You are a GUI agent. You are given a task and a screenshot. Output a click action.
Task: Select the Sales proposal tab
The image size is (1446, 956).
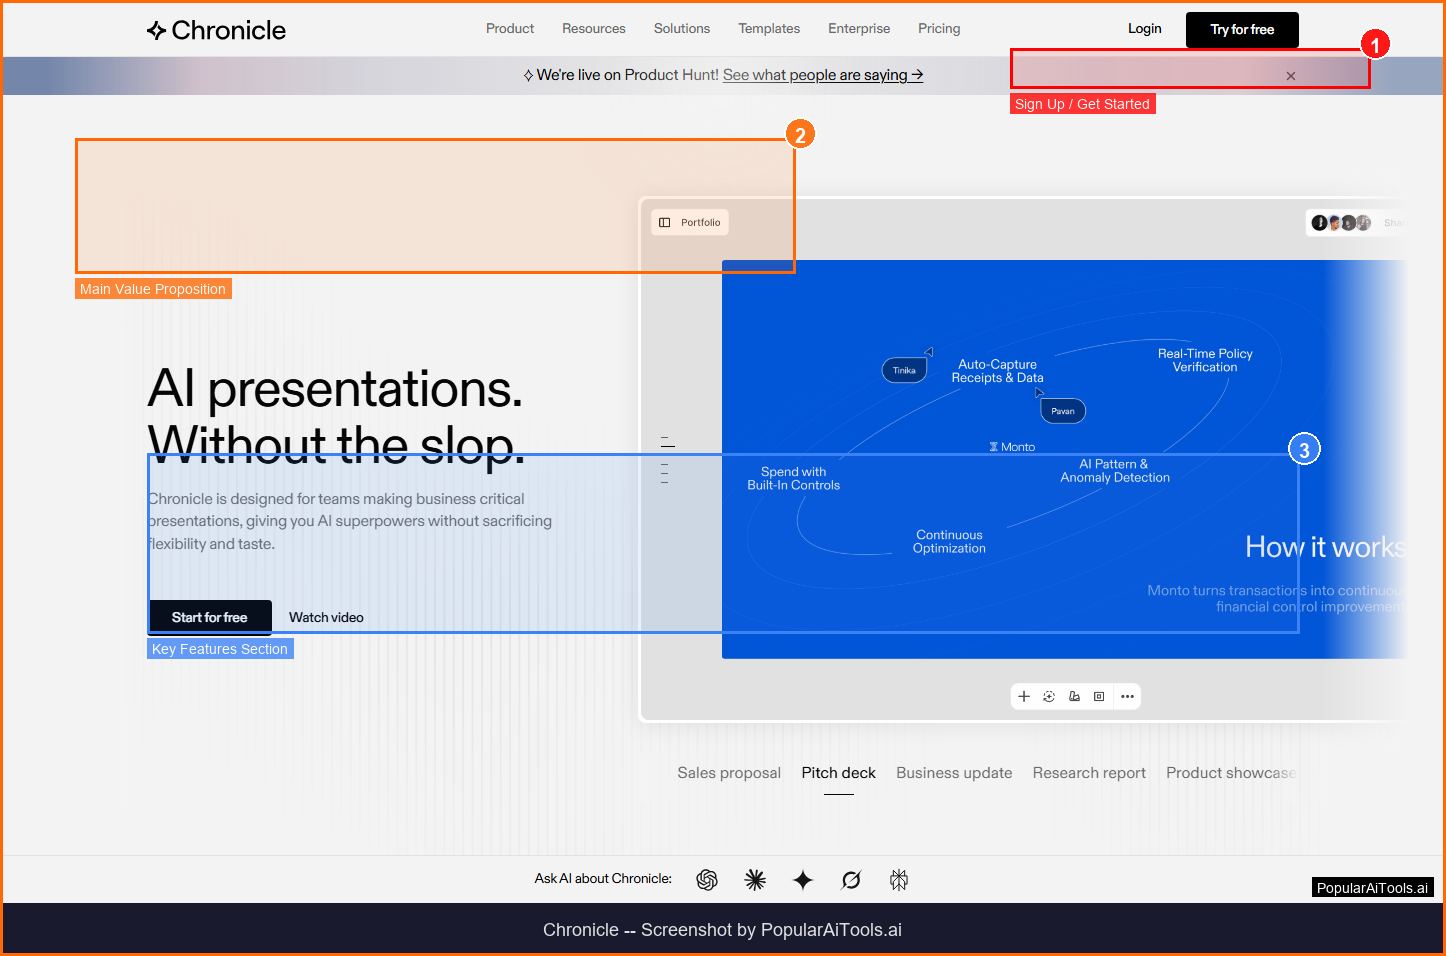tap(729, 773)
